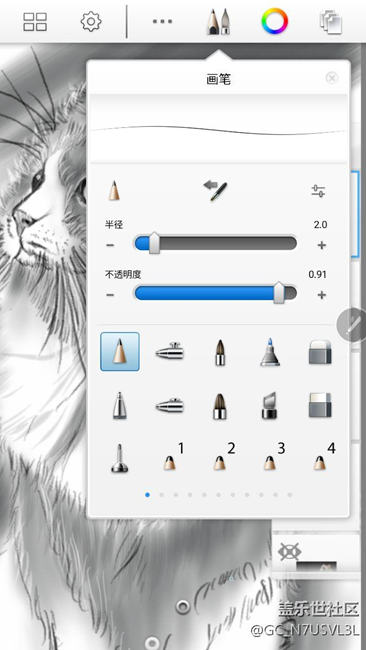
Task: Go to the second brush page dot
Action: coord(162,495)
